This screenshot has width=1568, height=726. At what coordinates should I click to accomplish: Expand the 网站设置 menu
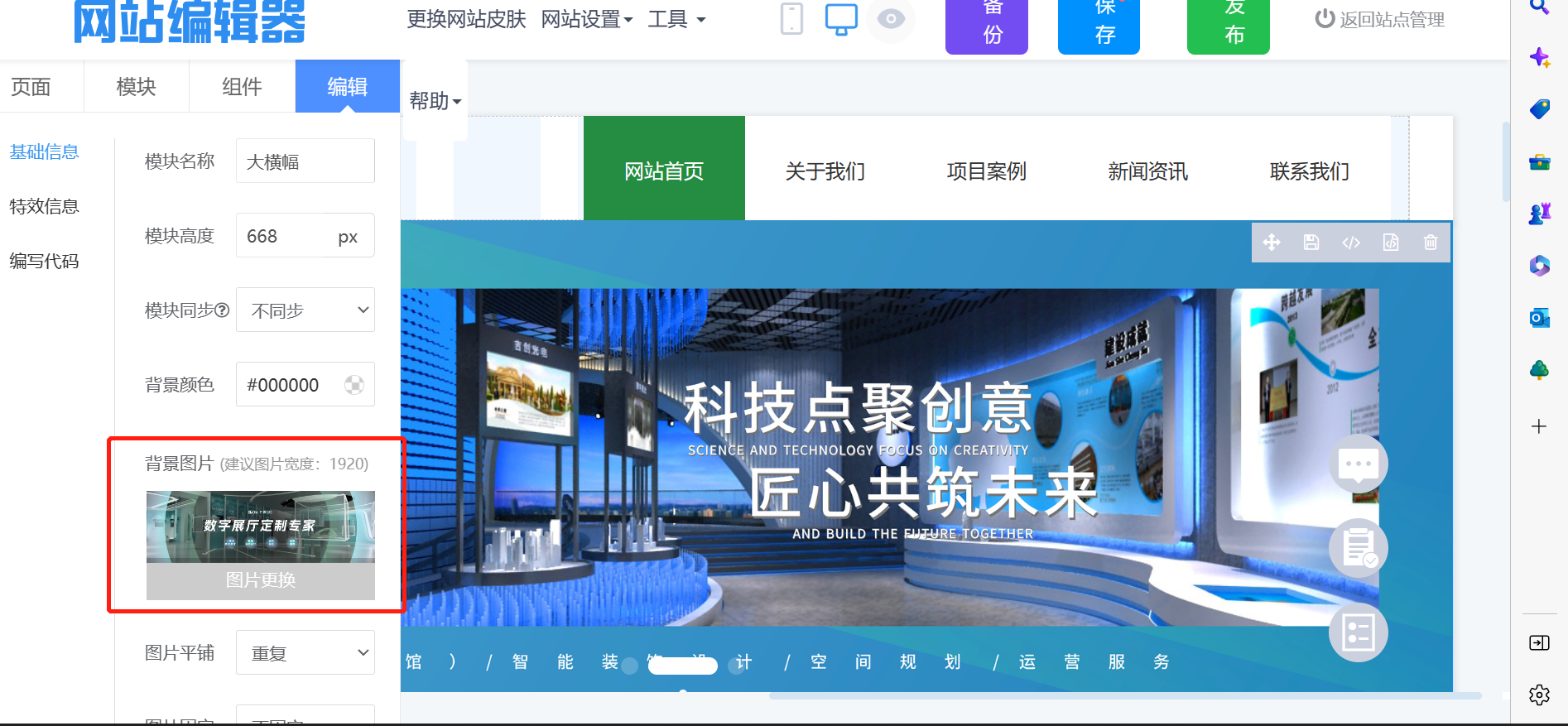[587, 19]
